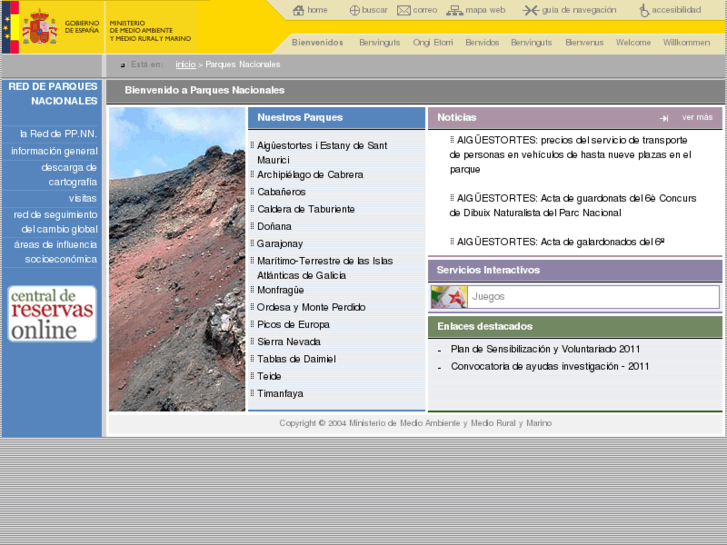This screenshot has height=545, width=727.
Task: Click the volcanic slope park photo
Action: tap(177, 259)
